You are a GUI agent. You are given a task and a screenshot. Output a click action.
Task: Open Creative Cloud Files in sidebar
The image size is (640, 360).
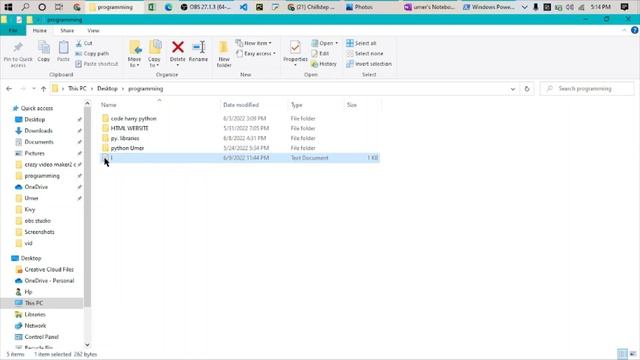[49, 269]
